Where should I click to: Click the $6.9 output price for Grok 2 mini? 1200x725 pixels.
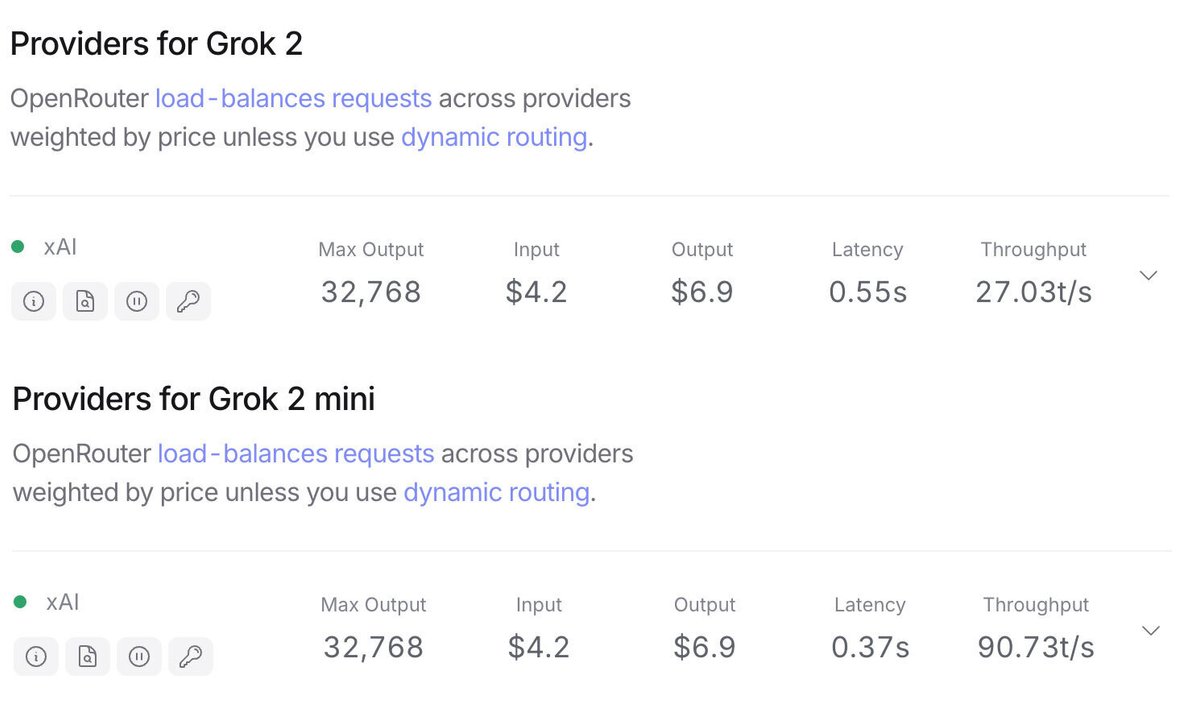(x=704, y=647)
